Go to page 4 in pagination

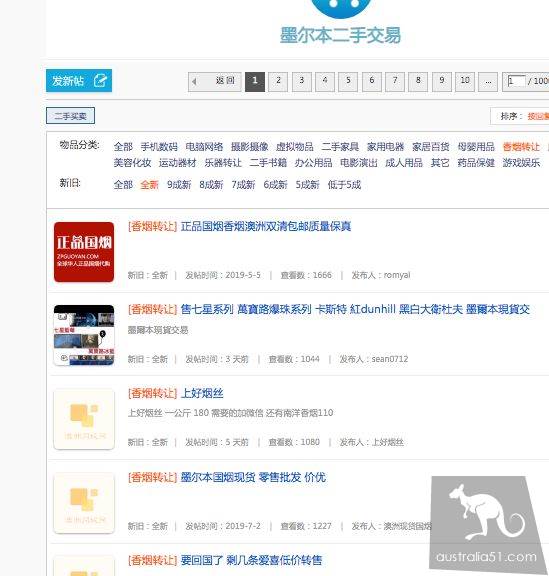pos(325,81)
